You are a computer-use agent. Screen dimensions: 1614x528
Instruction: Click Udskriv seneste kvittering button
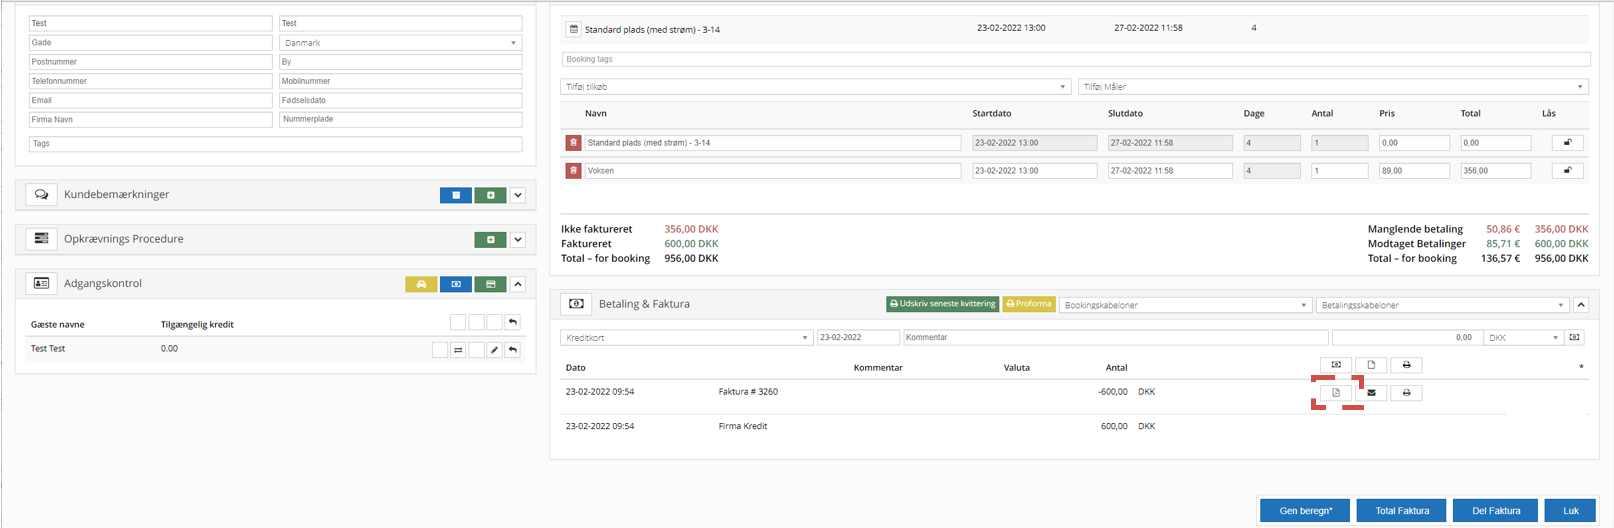point(942,304)
